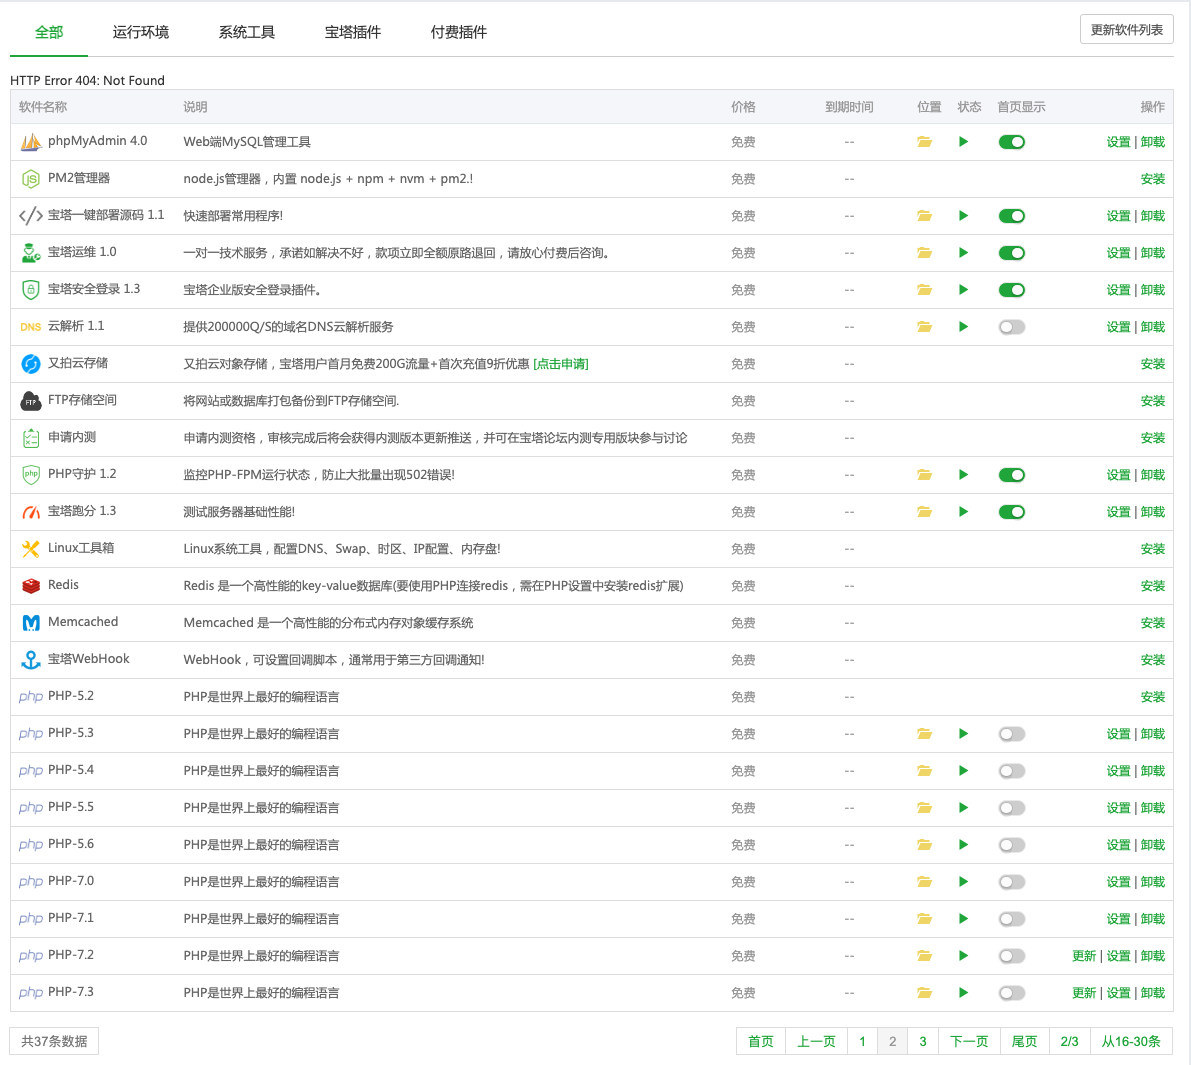
Task: Go to the 下一页 next page
Action: (969, 1041)
